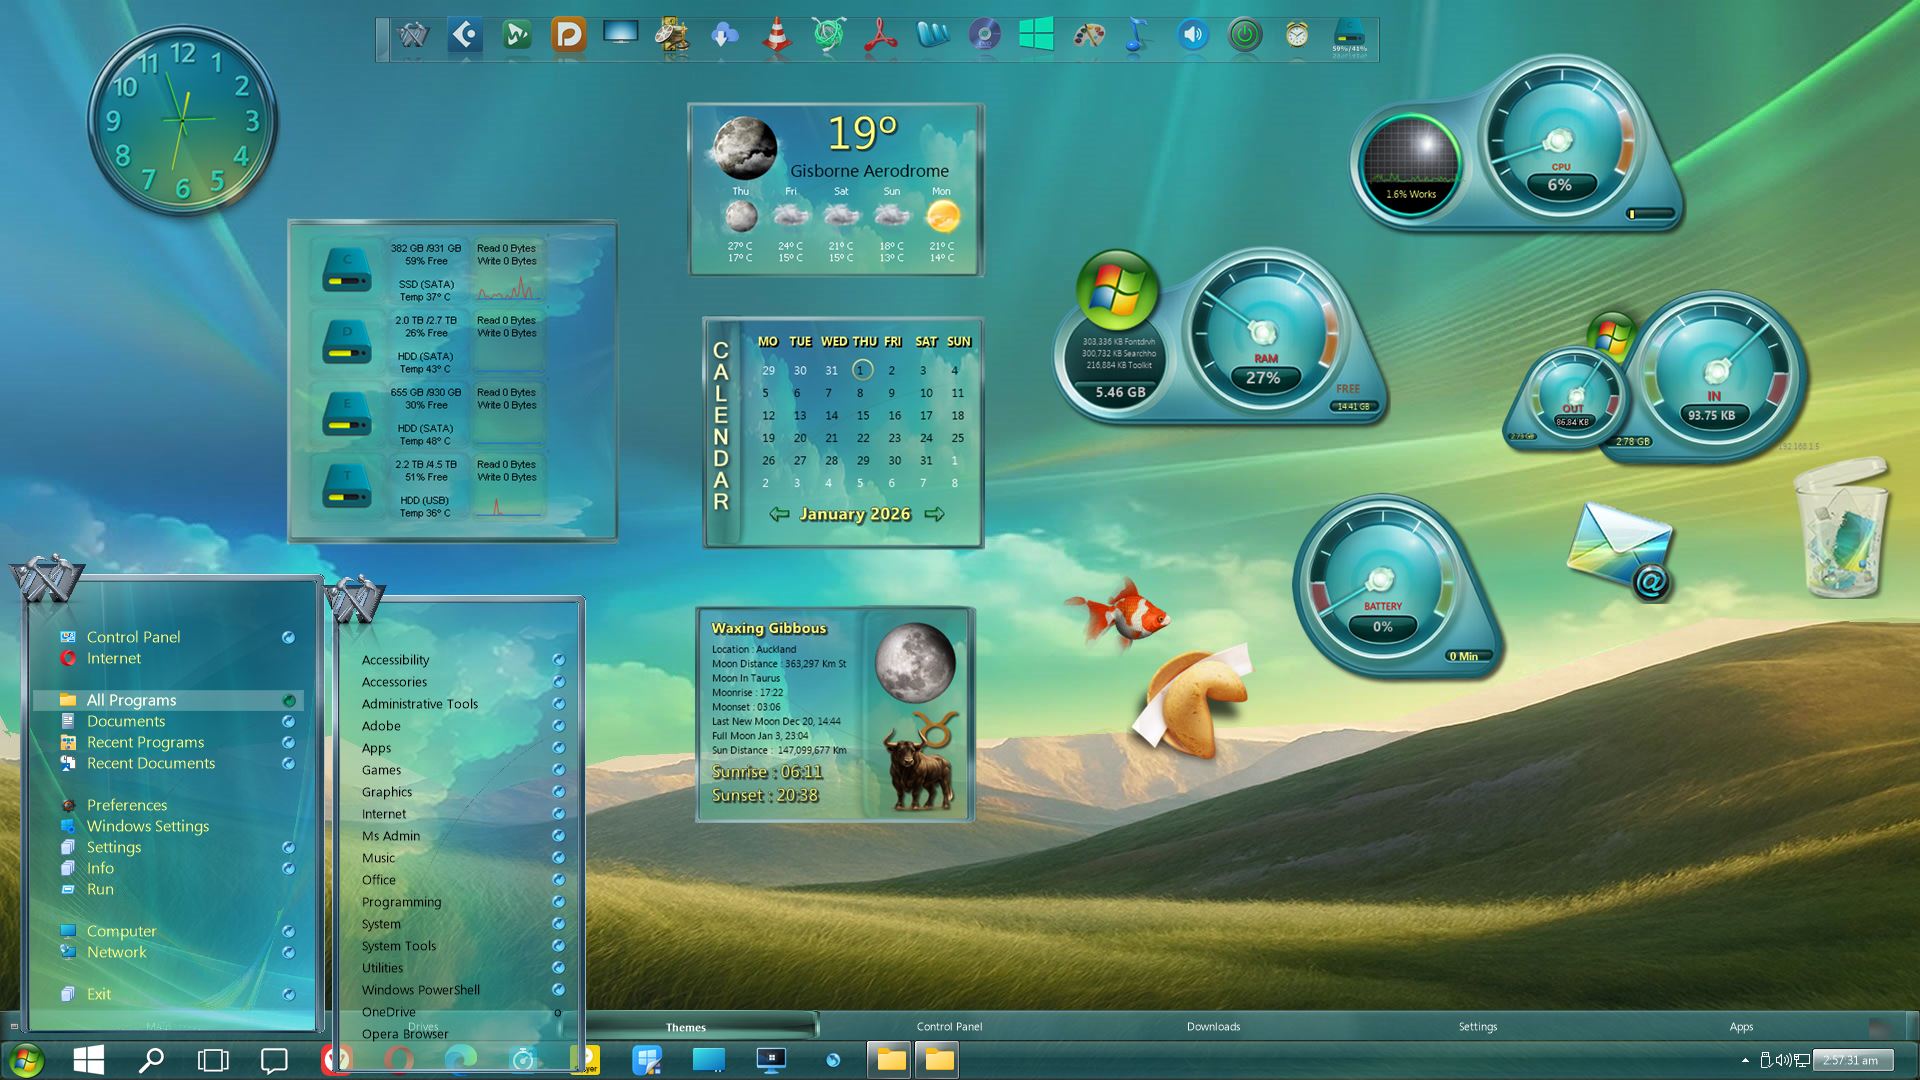This screenshot has width=1920, height=1080.
Task: Expand the Accessories programs folder arrow
Action: (559, 682)
